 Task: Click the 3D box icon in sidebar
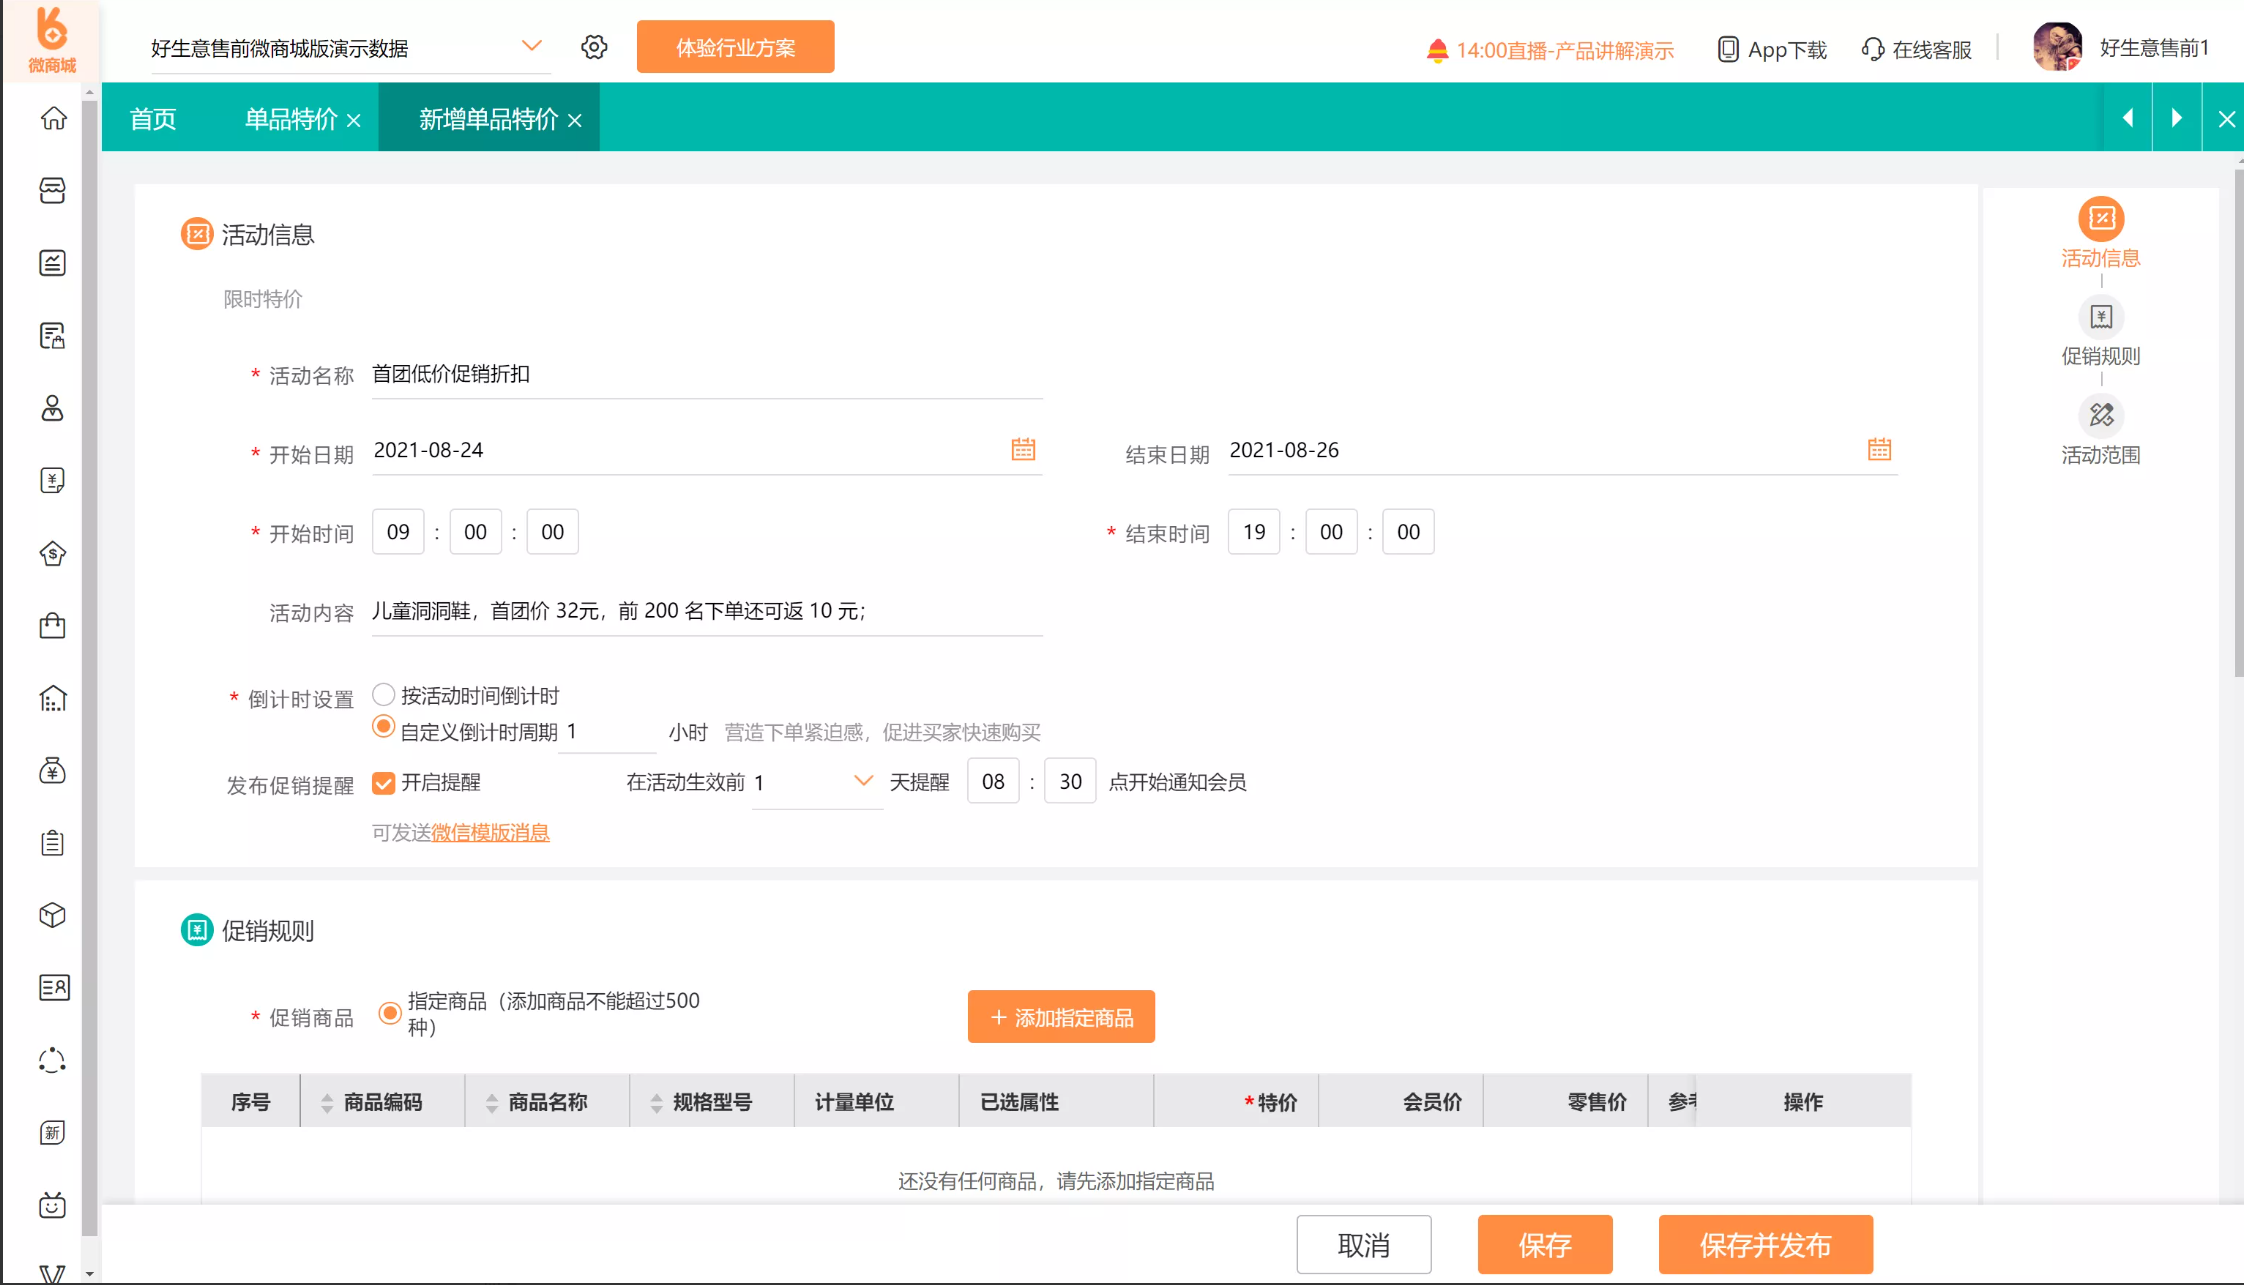coord(53,915)
